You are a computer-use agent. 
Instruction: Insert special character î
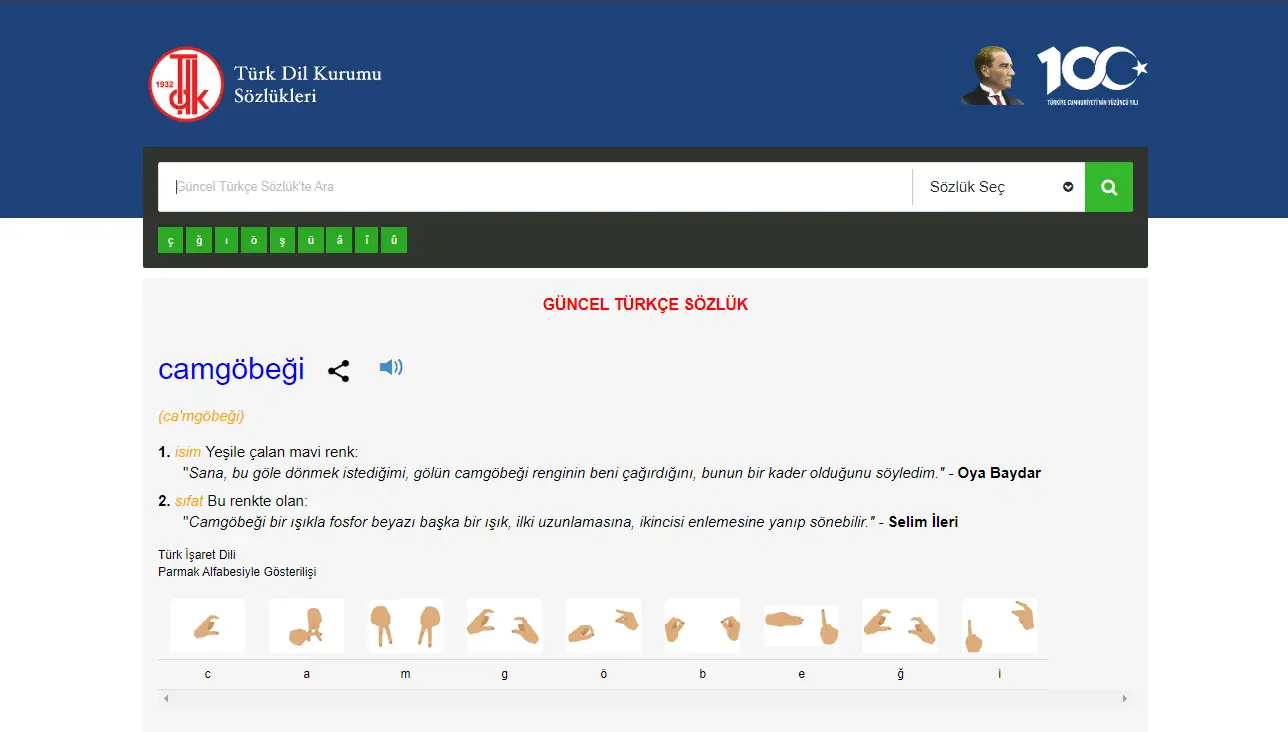366,240
